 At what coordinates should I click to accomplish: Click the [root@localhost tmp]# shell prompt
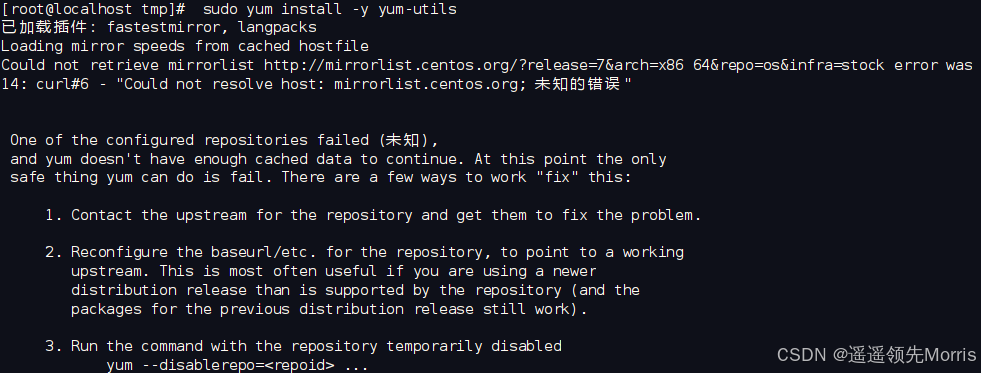click(93, 9)
